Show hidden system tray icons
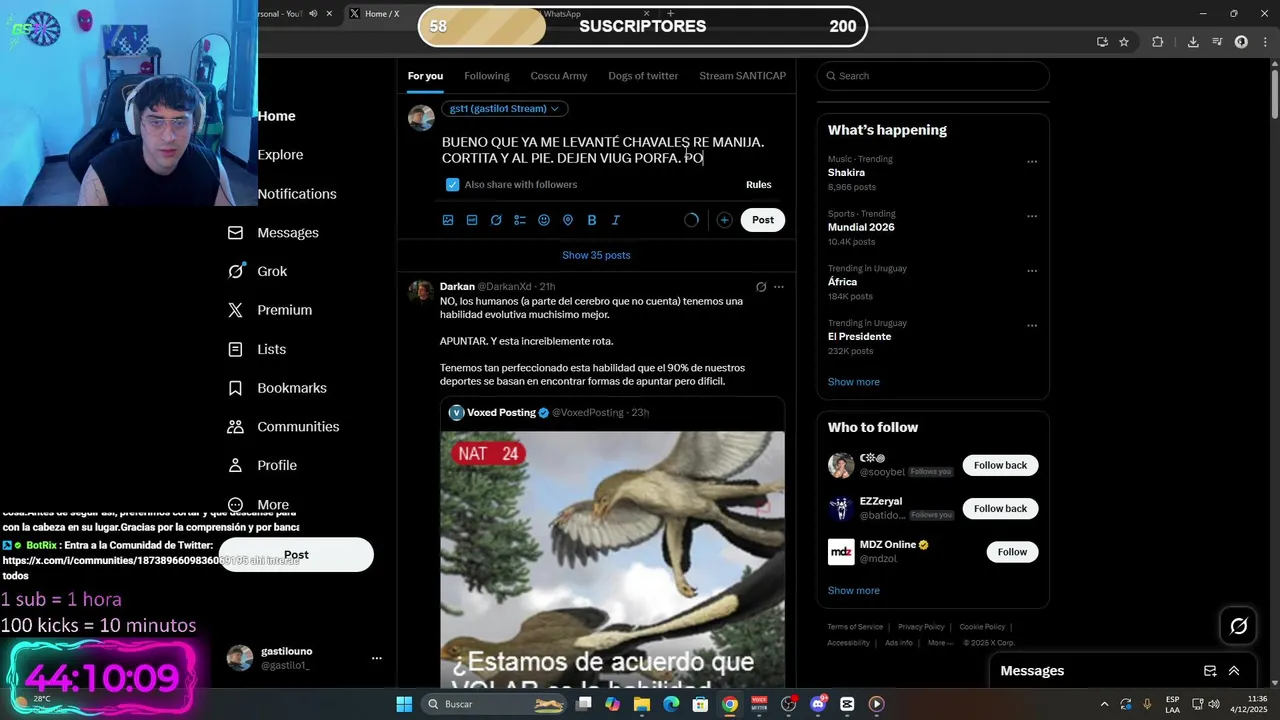1280x720 pixels. (1104, 704)
